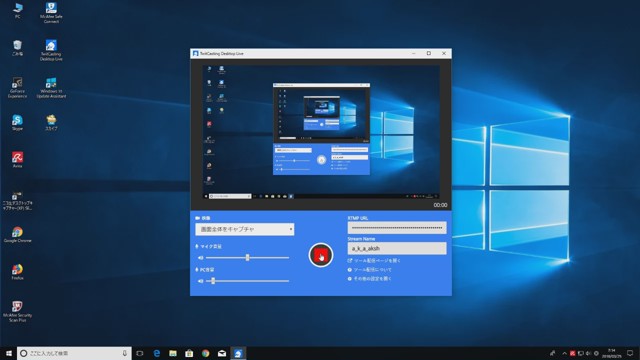Click the Windows Start button
Screen dimensions: 640x360
(x=9, y=353)
